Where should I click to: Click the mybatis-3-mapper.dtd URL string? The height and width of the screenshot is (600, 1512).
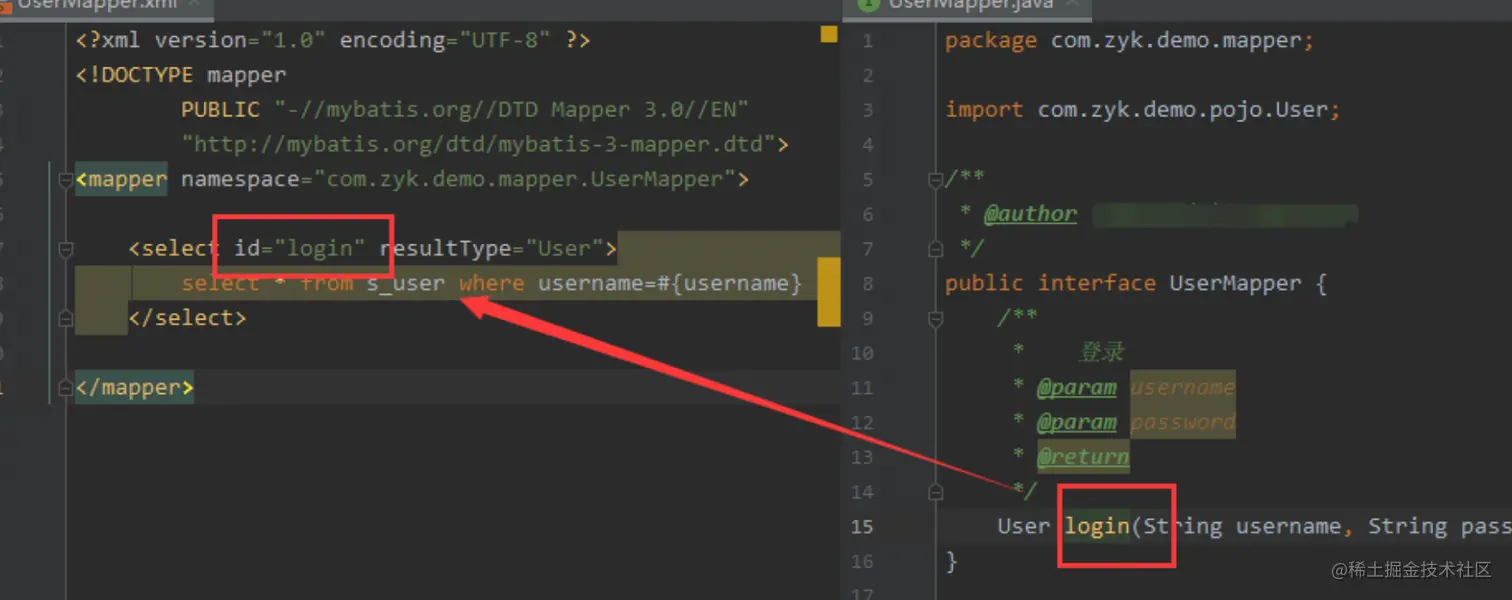pyautogui.click(x=478, y=145)
